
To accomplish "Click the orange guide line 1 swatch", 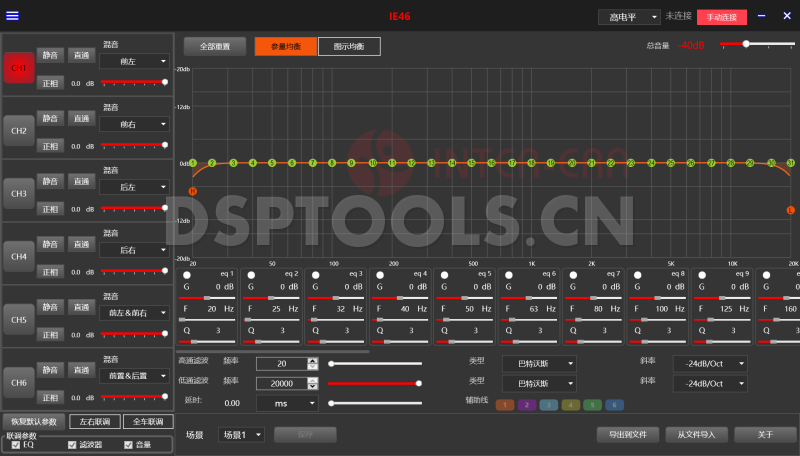I will [x=504, y=405].
